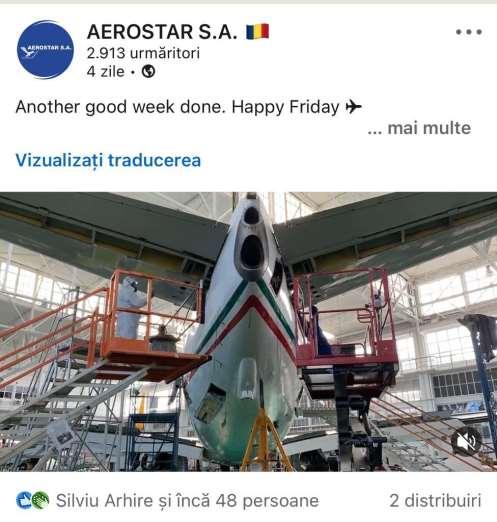This screenshot has height=522, width=497.
Task: Click the round AEROSTAR S.A. logo avatar
Action: click(45, 50)
